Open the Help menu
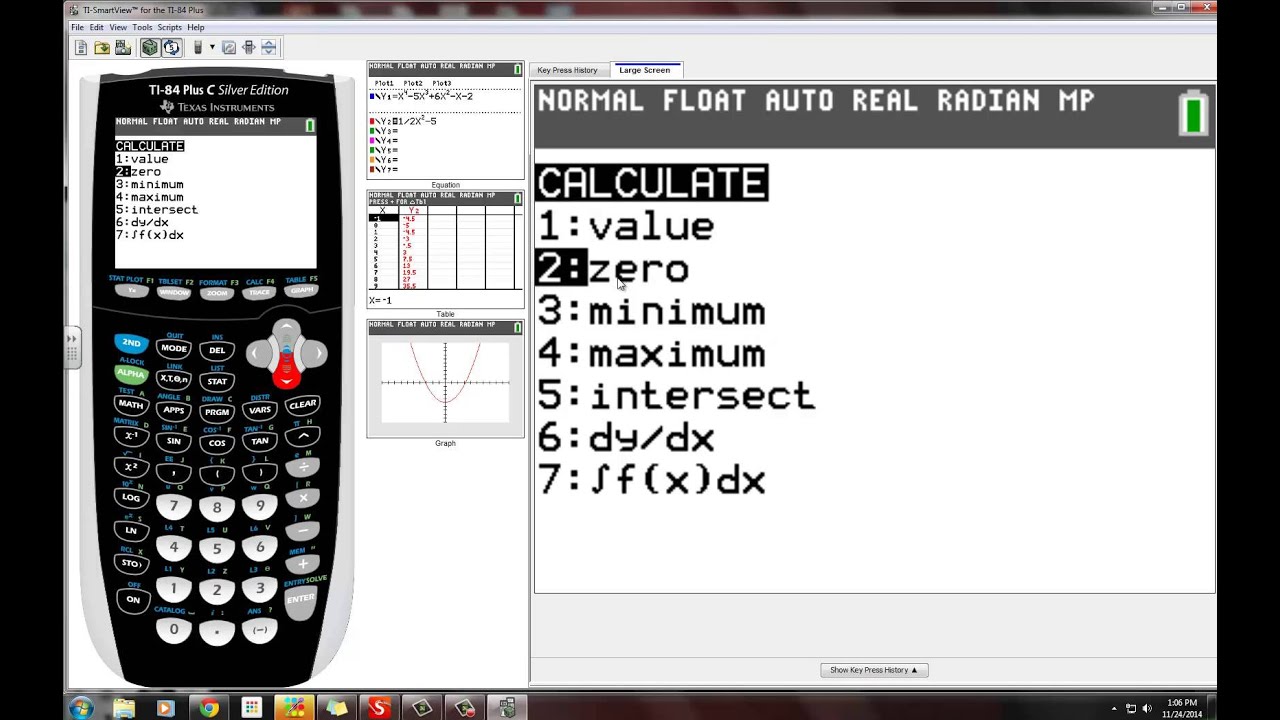Viewport: 1280px width, 720px height. coord(195,27)
